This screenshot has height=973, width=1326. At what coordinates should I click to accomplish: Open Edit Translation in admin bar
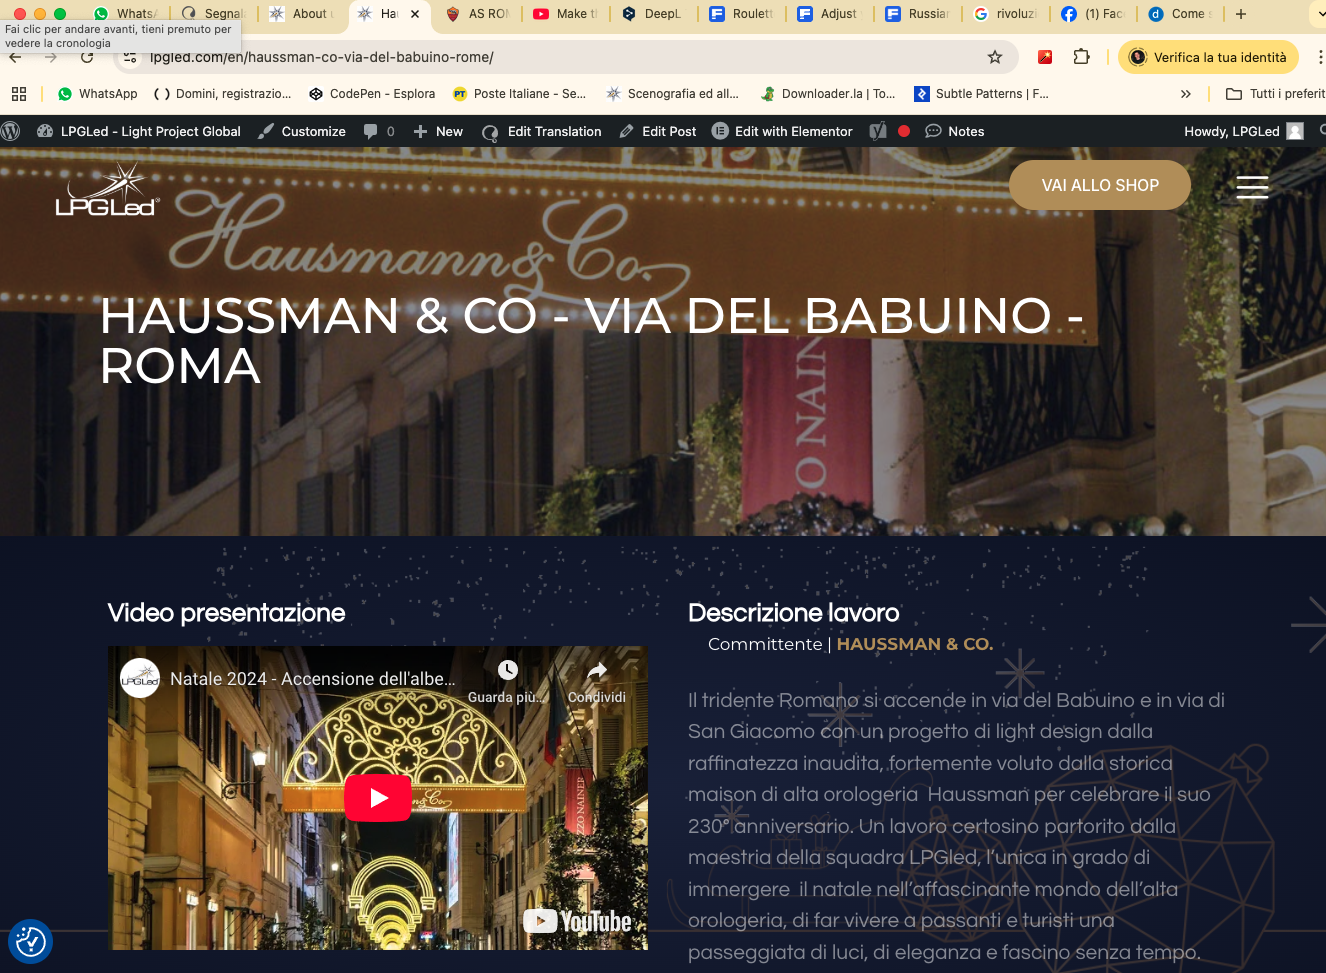(542, 131)
